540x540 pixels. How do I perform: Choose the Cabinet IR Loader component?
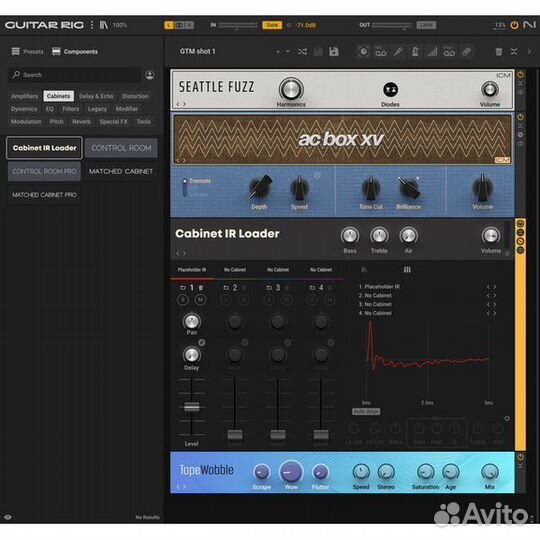click(44, 148)
